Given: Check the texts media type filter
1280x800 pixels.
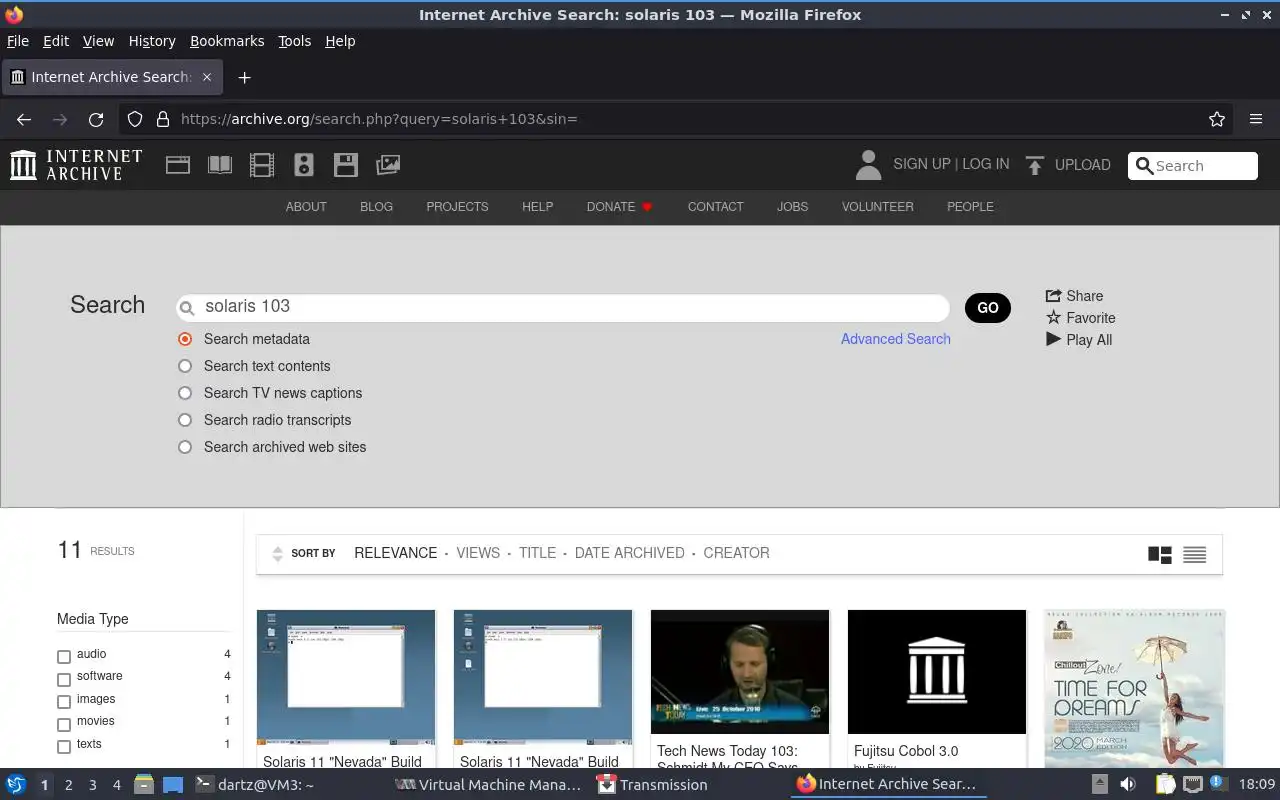Looking at the screenshot, I should coord(64,747).
